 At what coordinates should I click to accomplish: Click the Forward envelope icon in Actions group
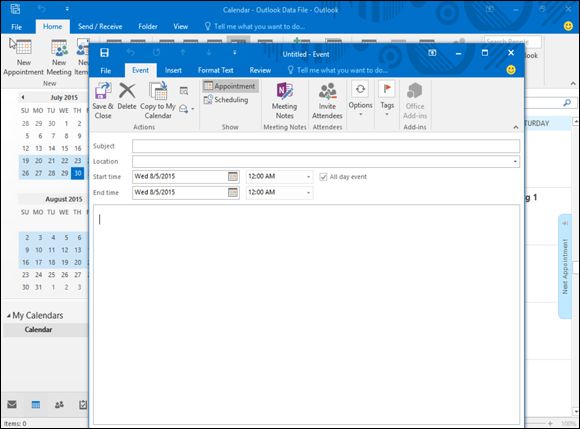point(183,109)
